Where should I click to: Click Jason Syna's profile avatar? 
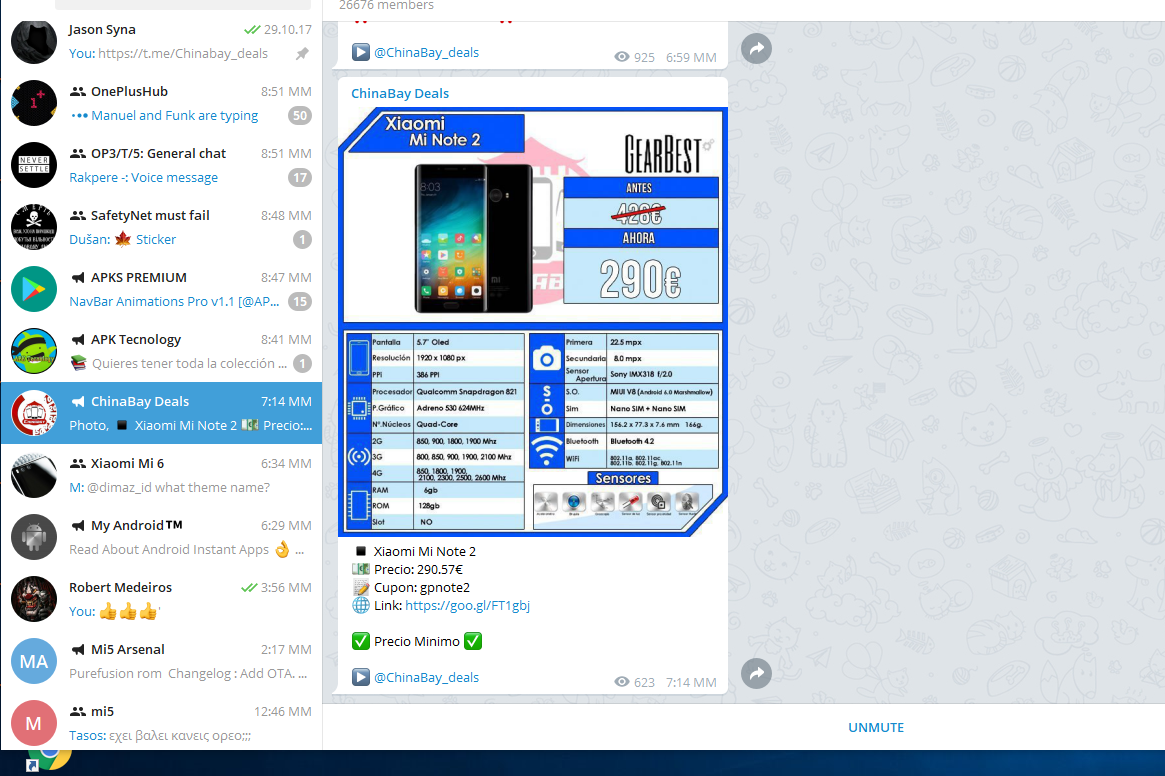(x=33, y=42)
